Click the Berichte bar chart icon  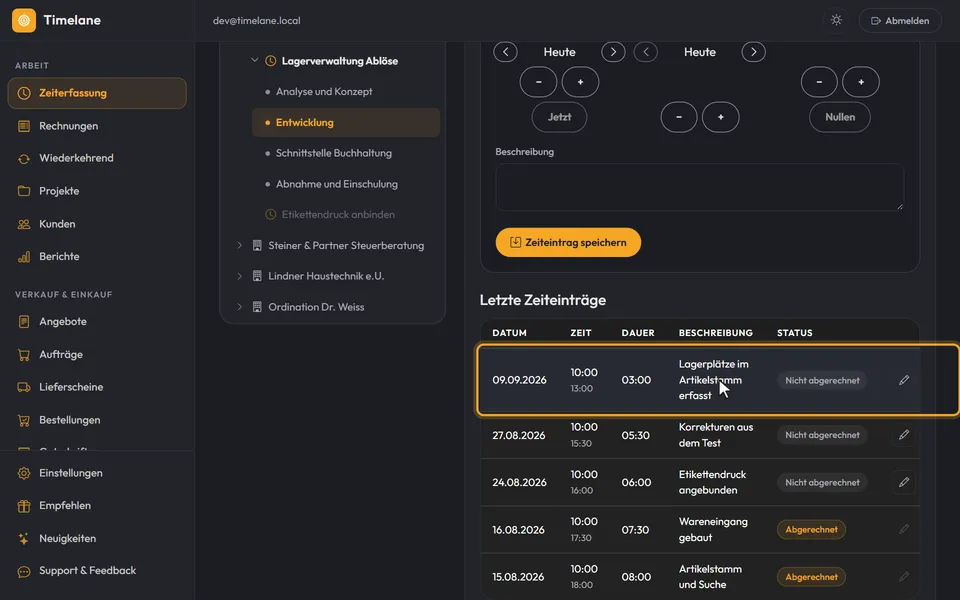pos(24,257)
